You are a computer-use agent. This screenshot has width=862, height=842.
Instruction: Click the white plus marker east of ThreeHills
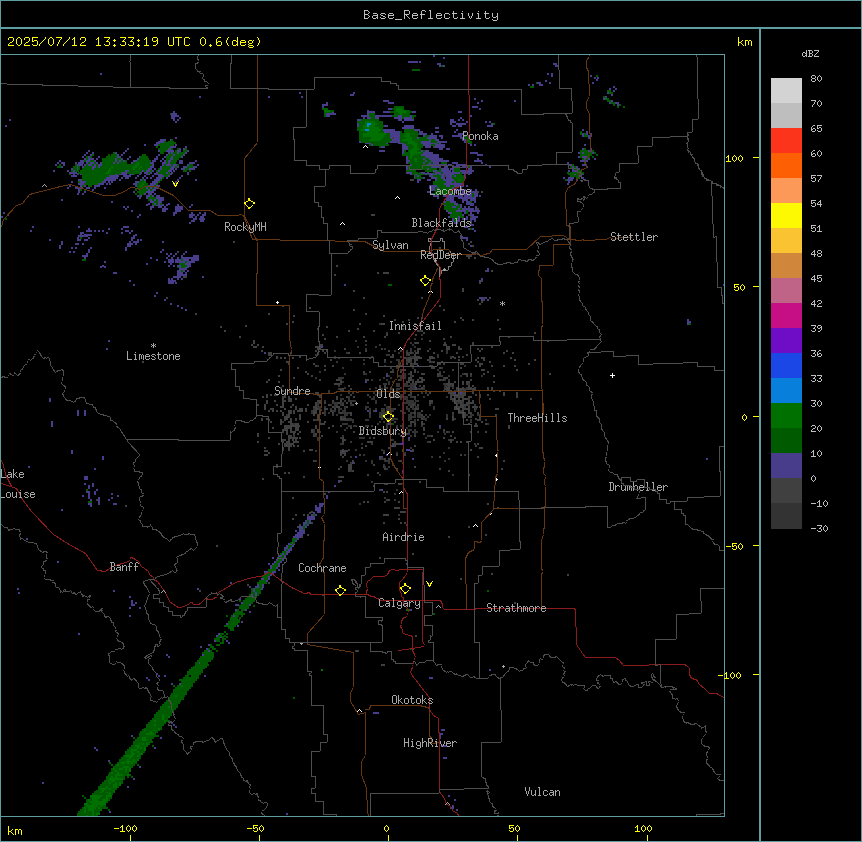click(612, 375)
